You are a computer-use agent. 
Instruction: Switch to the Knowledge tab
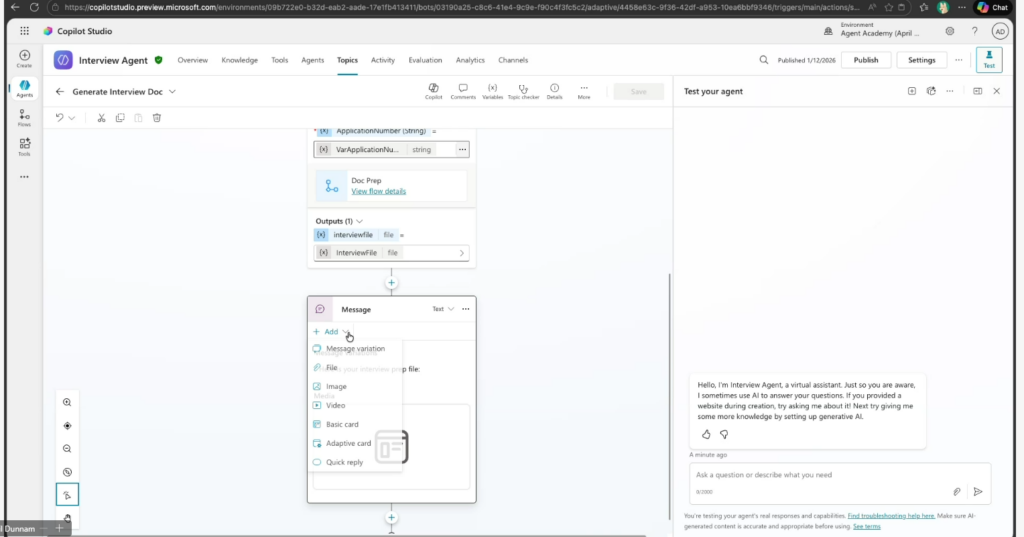(239, 60)
